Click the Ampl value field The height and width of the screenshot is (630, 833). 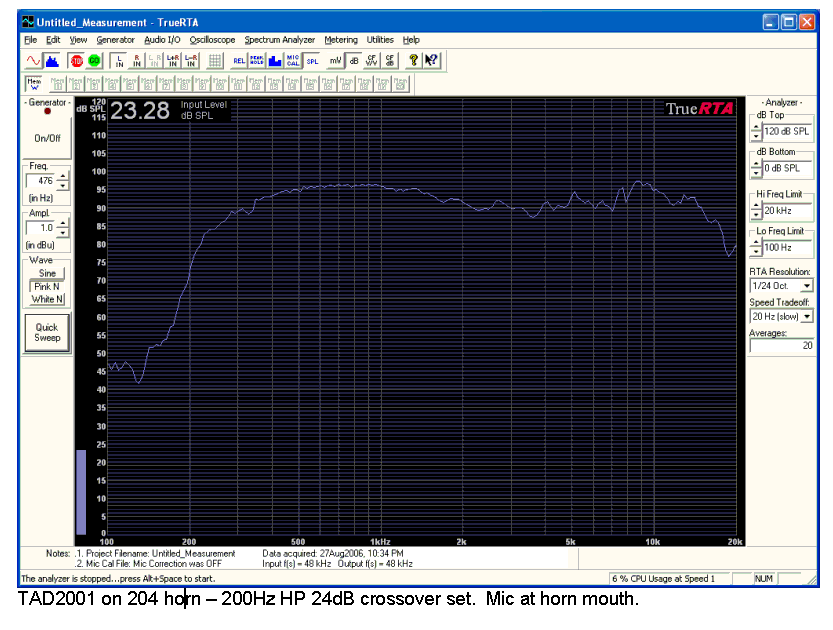click(40, 228)
